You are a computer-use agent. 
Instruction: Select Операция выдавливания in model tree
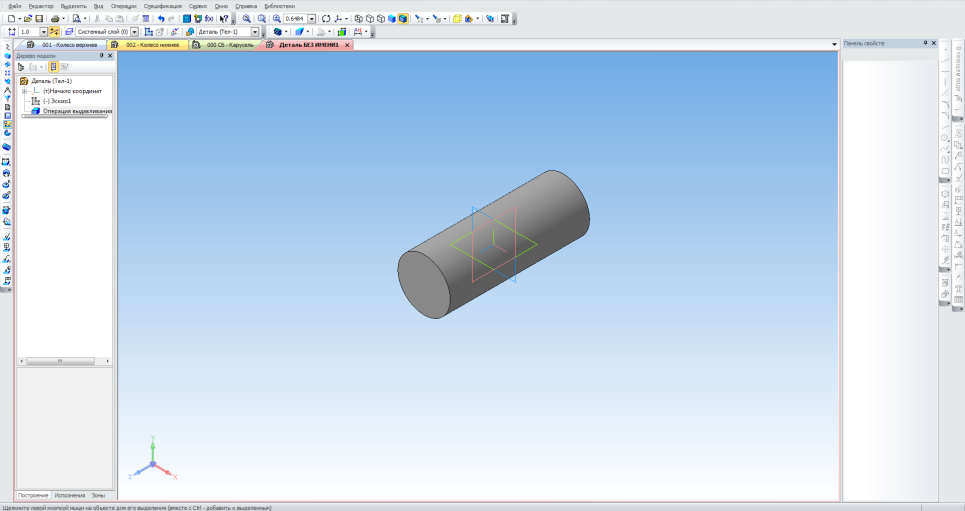(76, 111)
